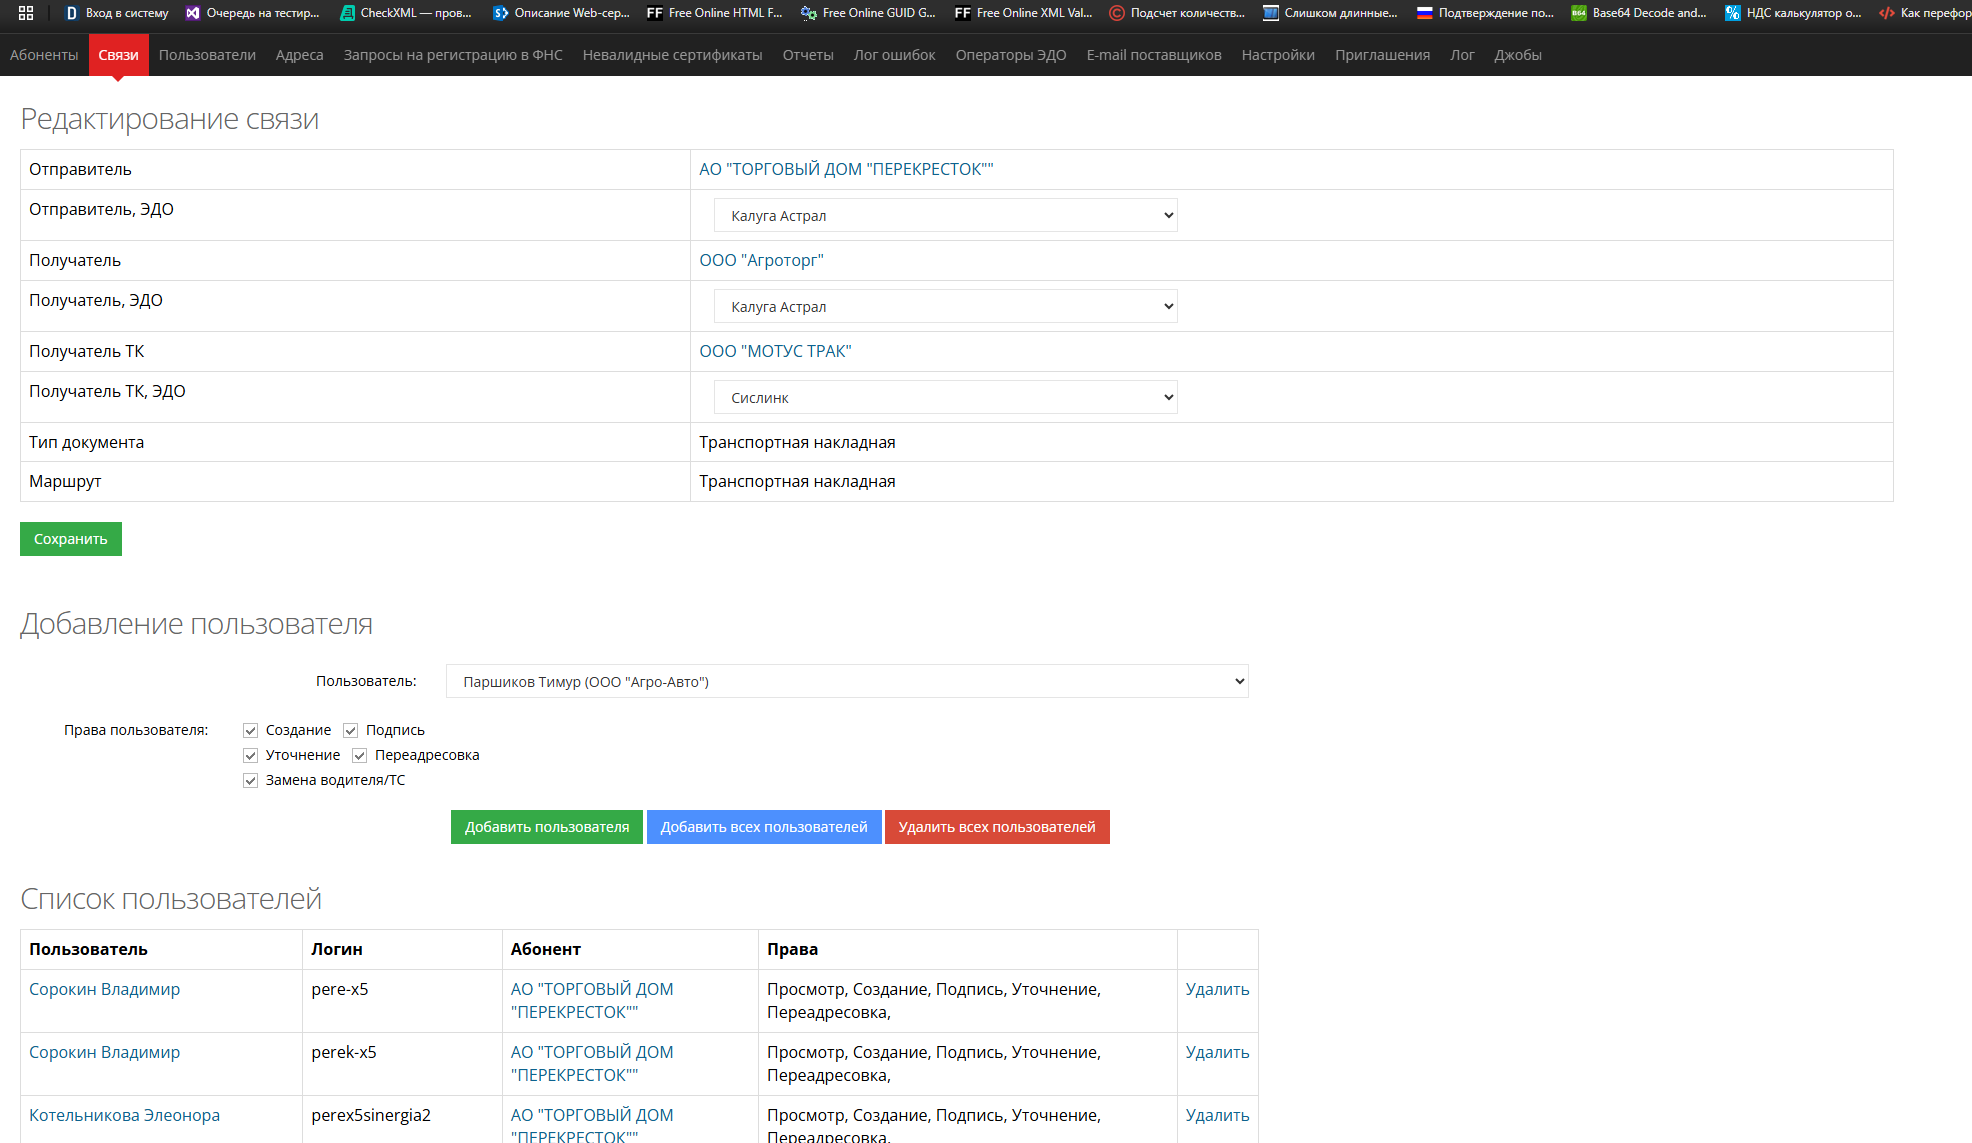The height and width of the screenshot is (1143, 1972).
Task: Toggle the 'Замена водителя/ТС' checkbox
Action: [250, 781]
